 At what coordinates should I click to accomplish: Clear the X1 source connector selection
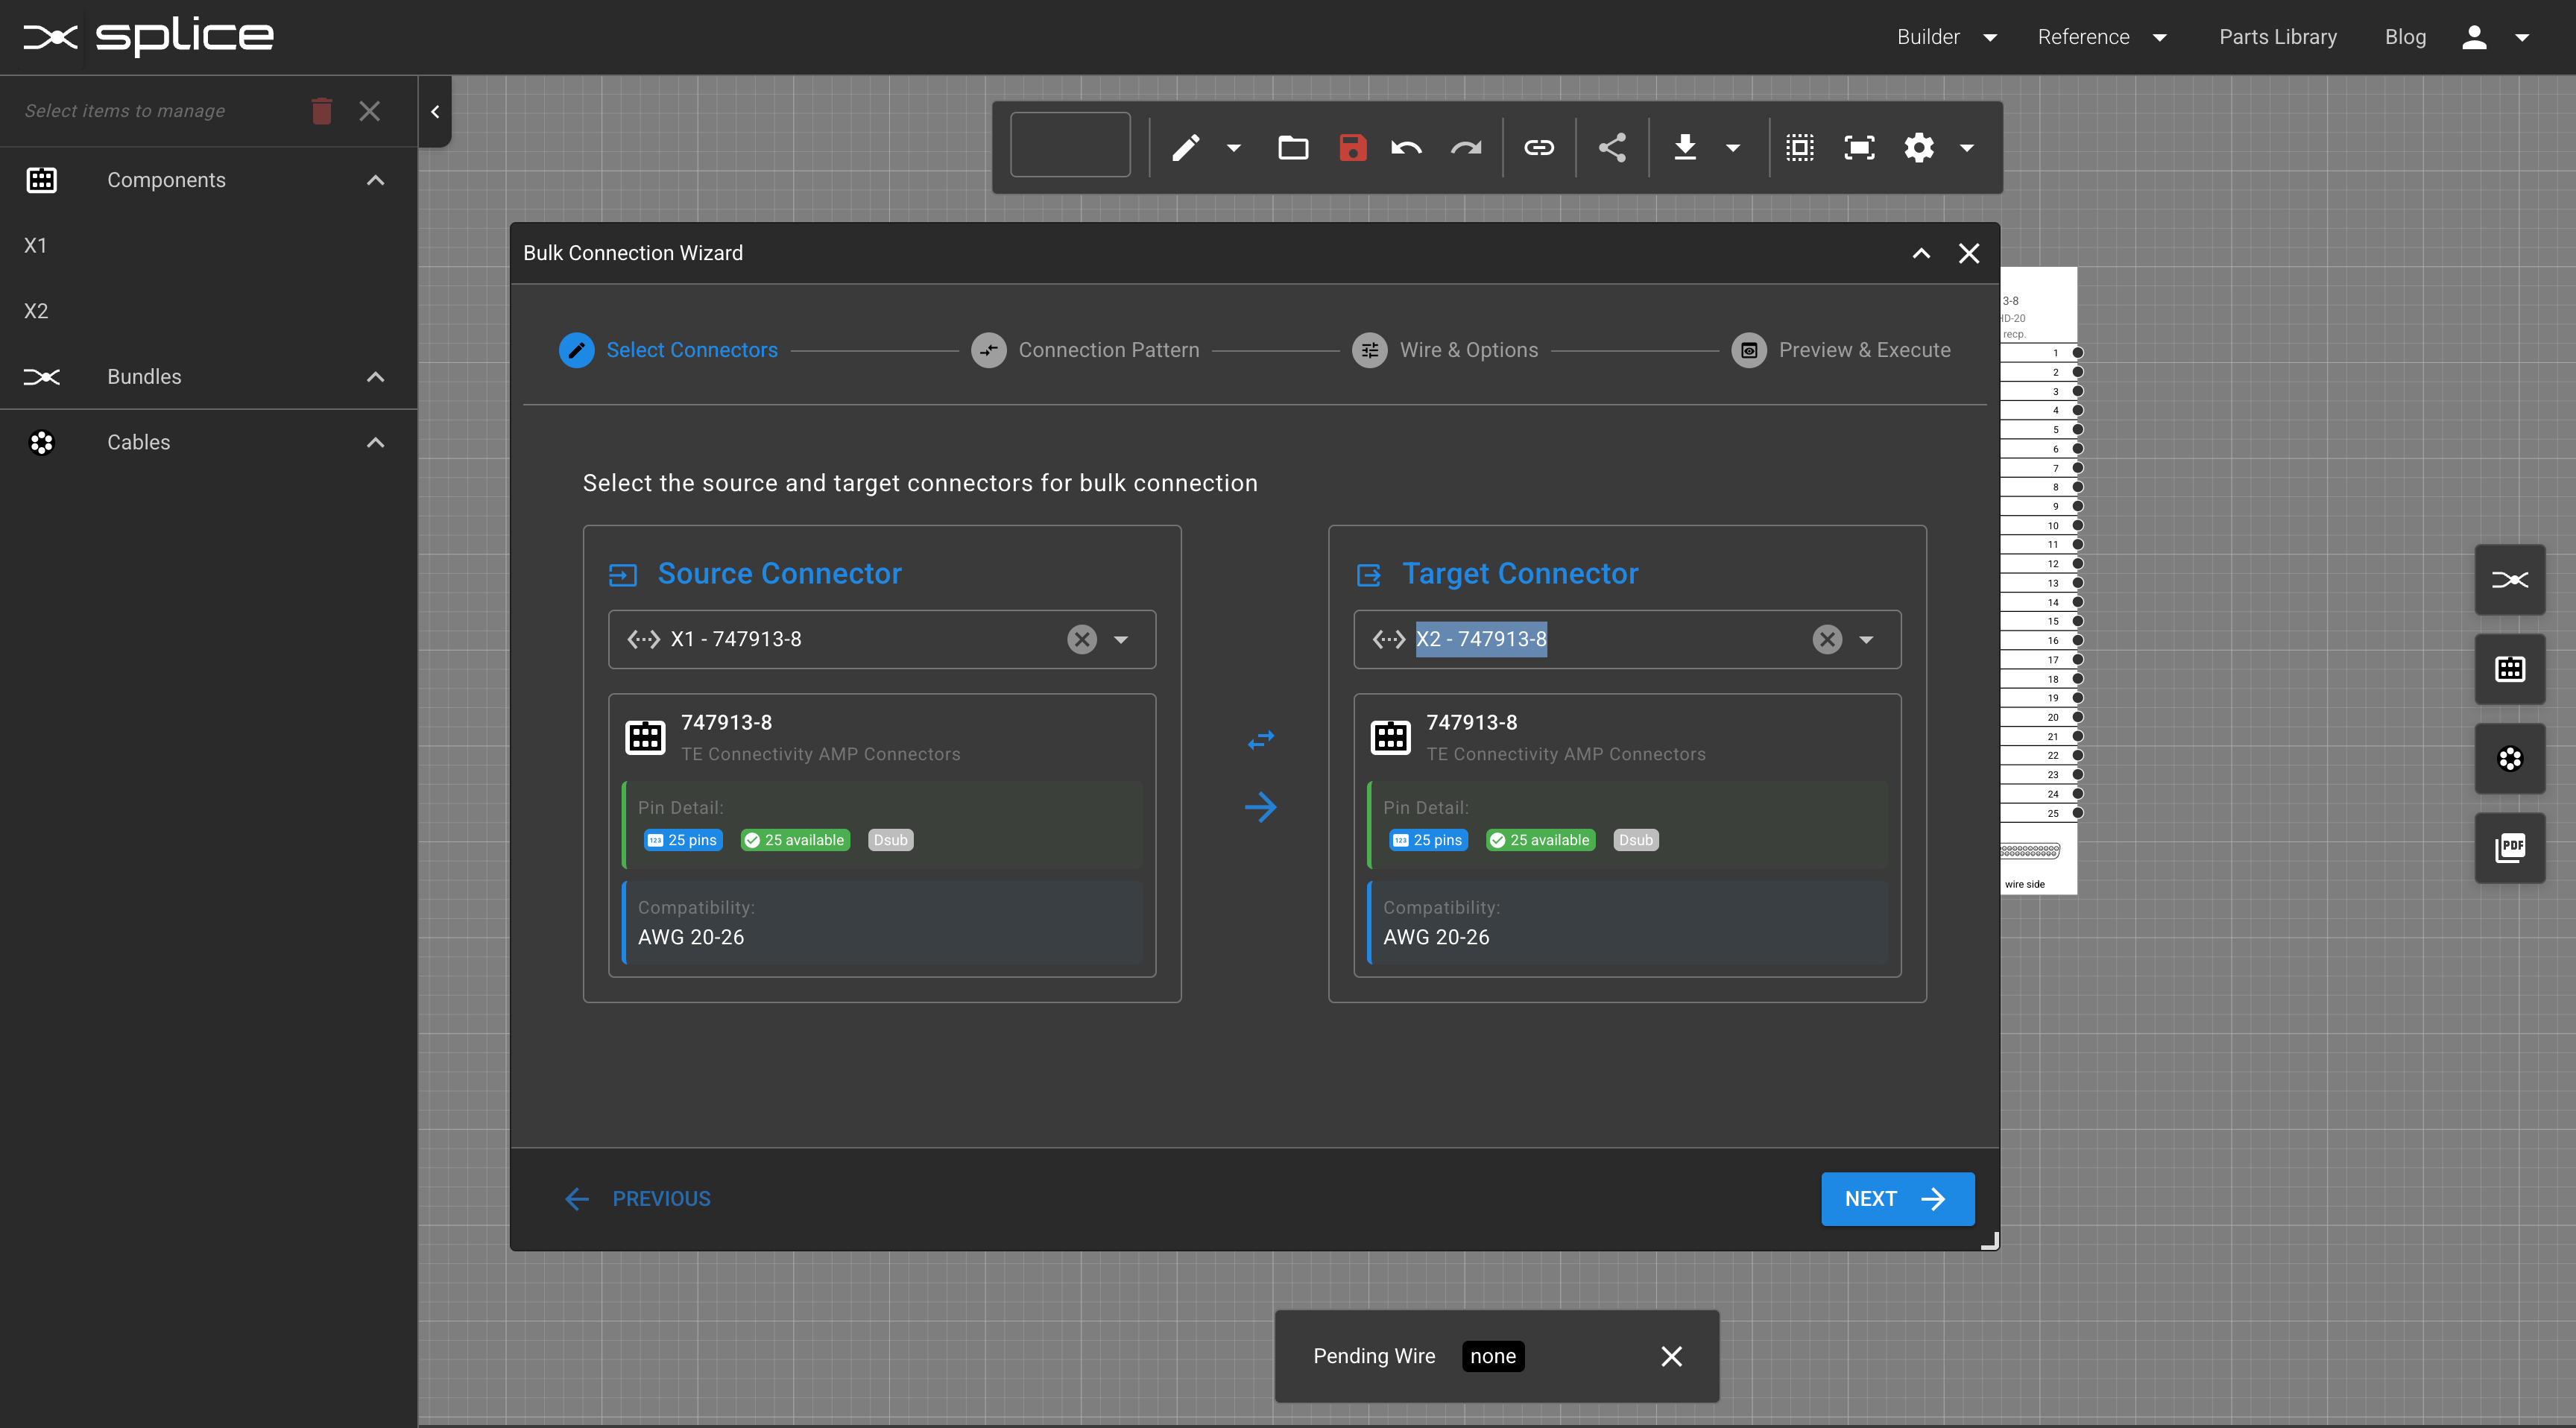[x=1082, y=639]
